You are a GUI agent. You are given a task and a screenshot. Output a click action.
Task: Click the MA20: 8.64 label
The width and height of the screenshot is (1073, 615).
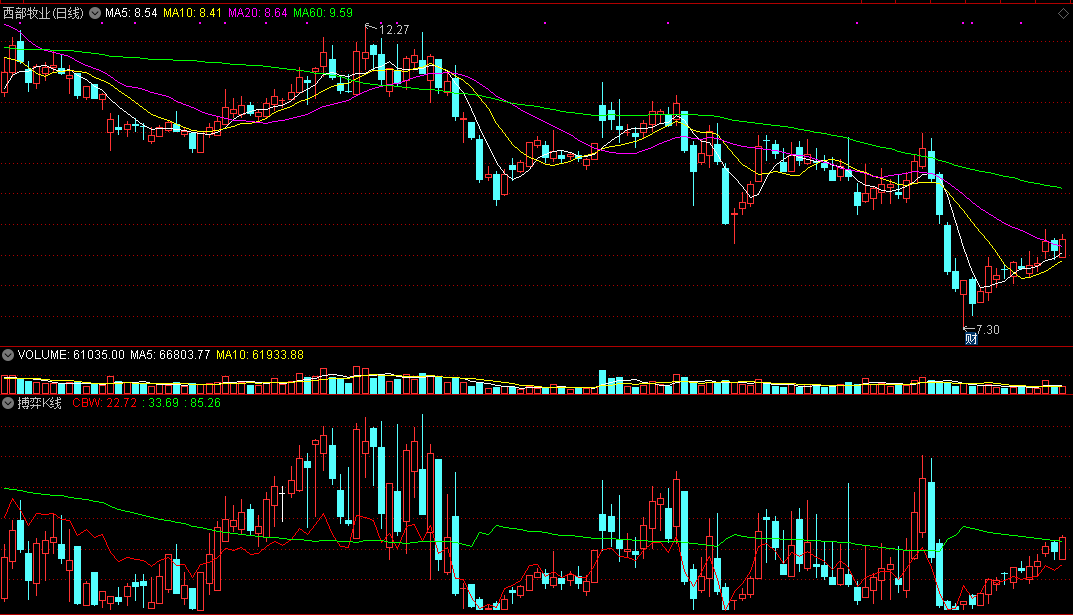pos(257,13)
